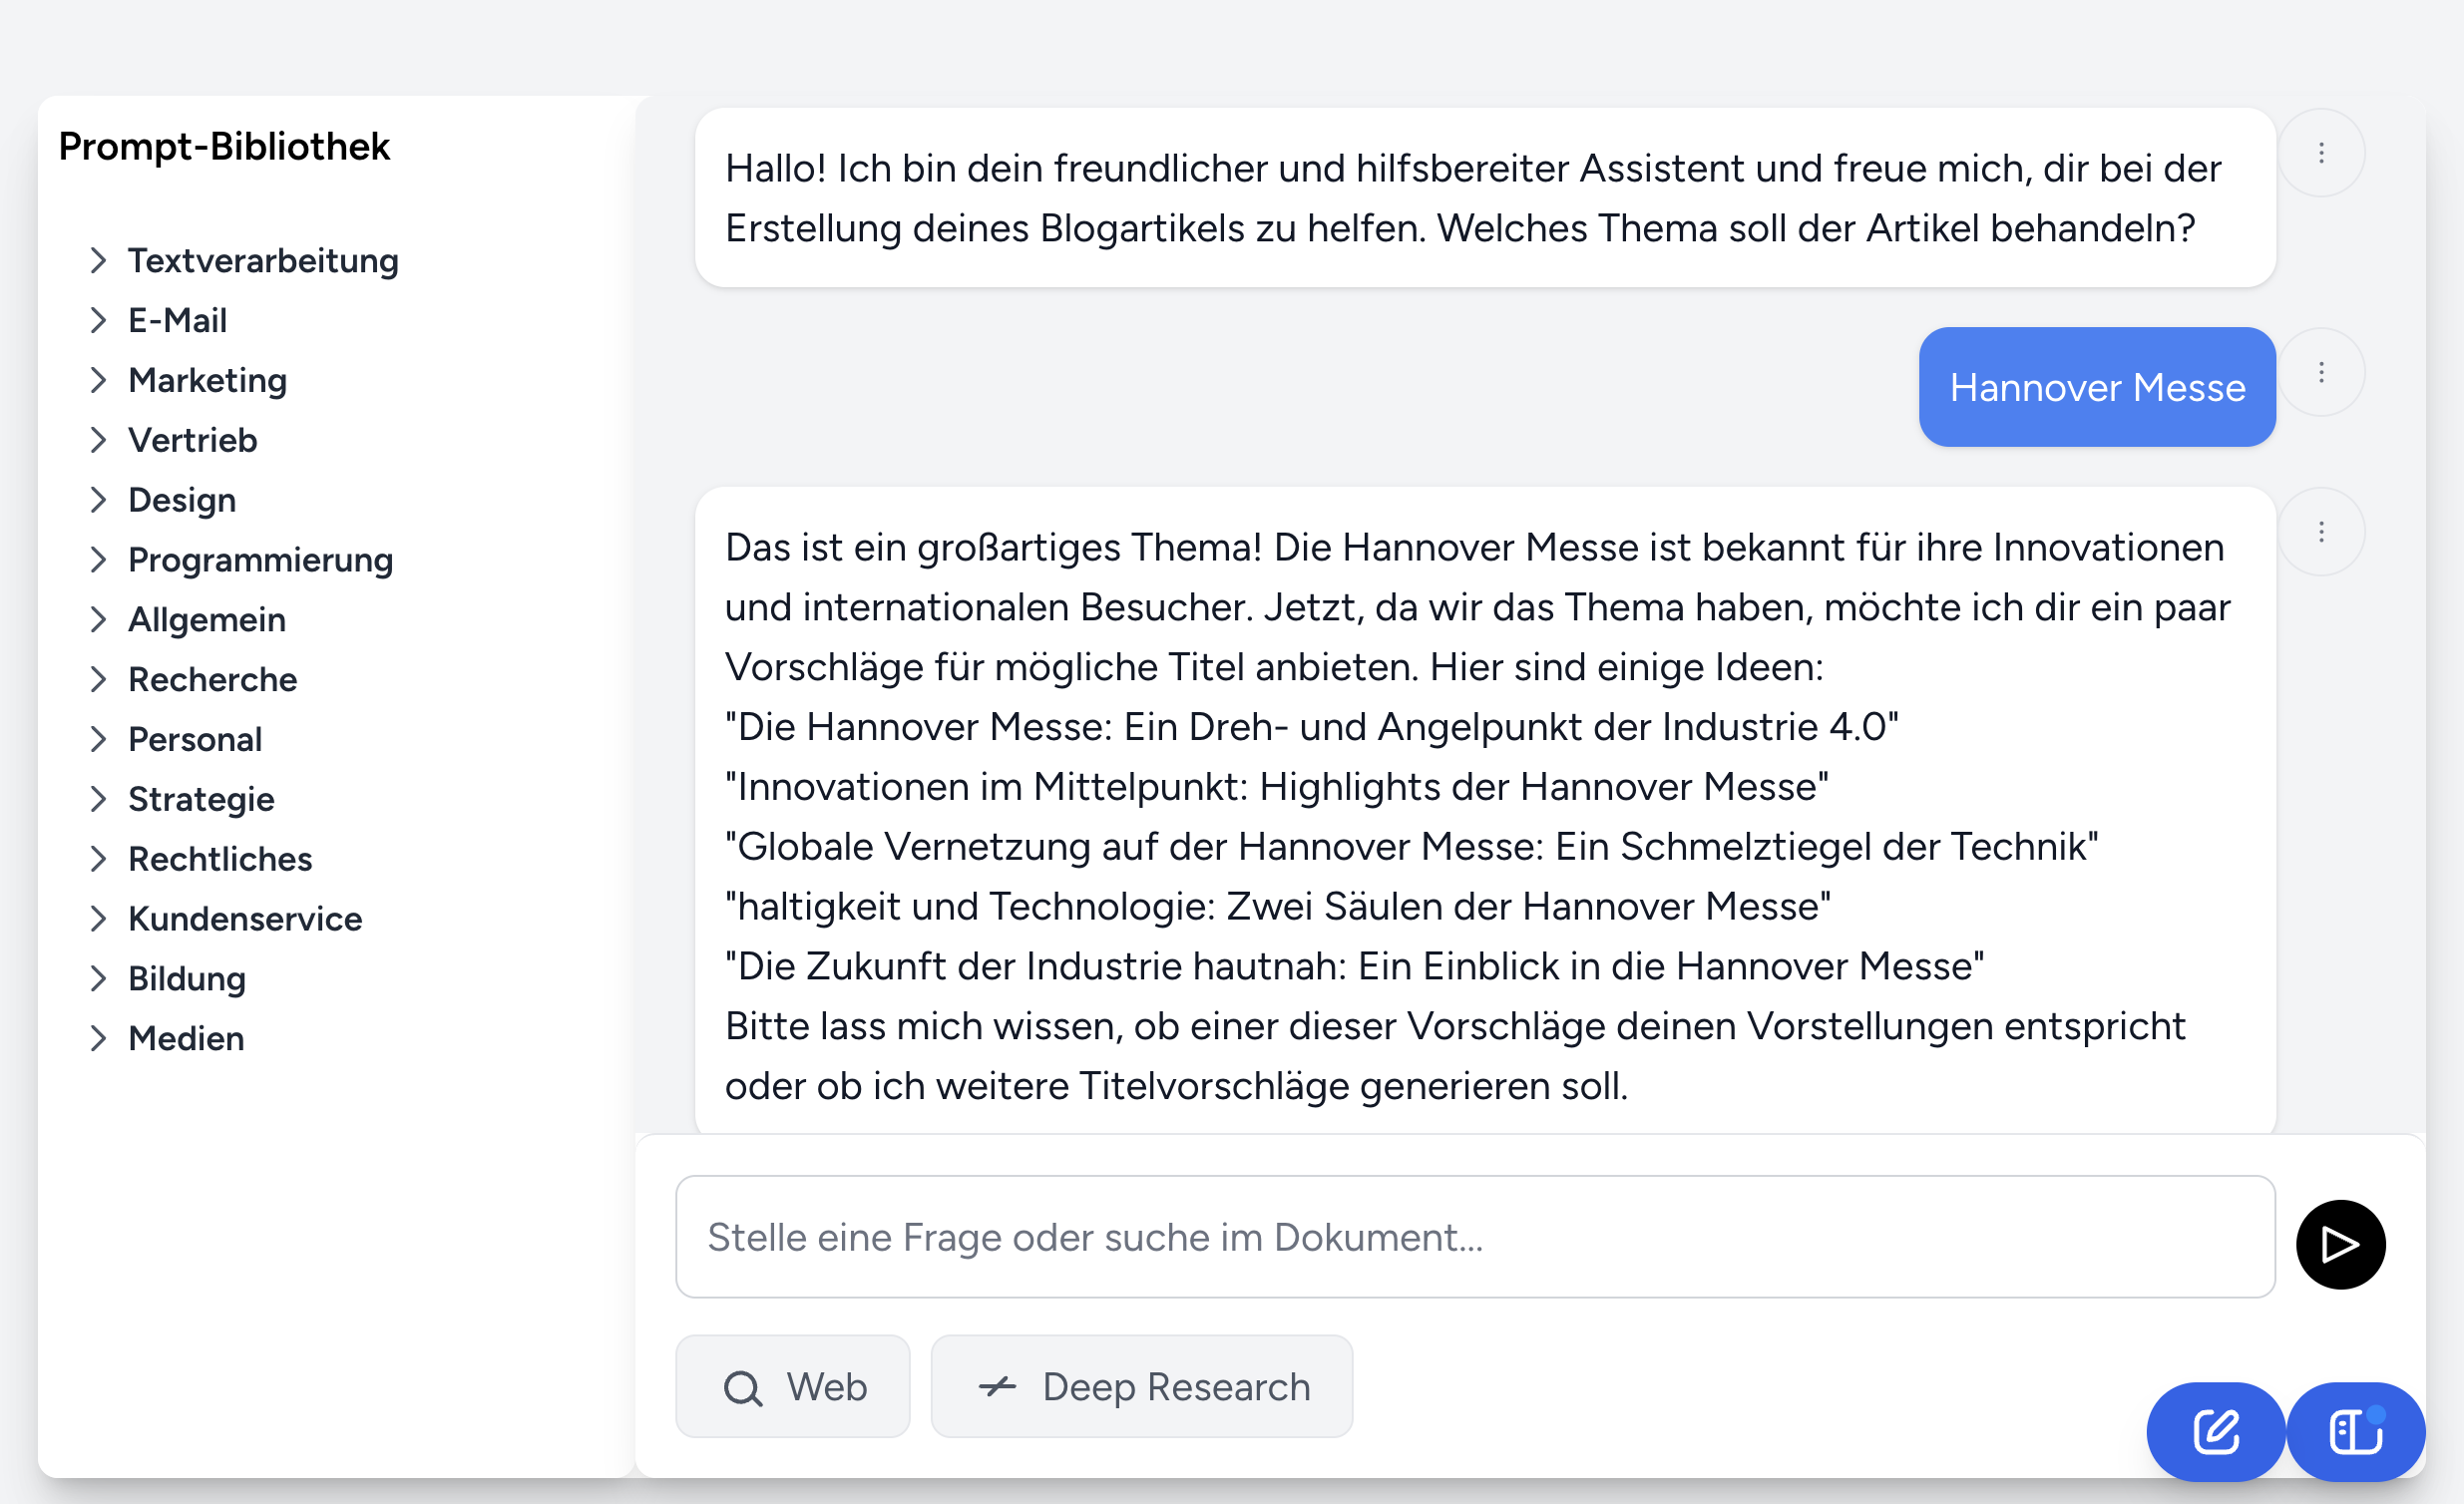Expand the Personal chevron

[98, 740]
